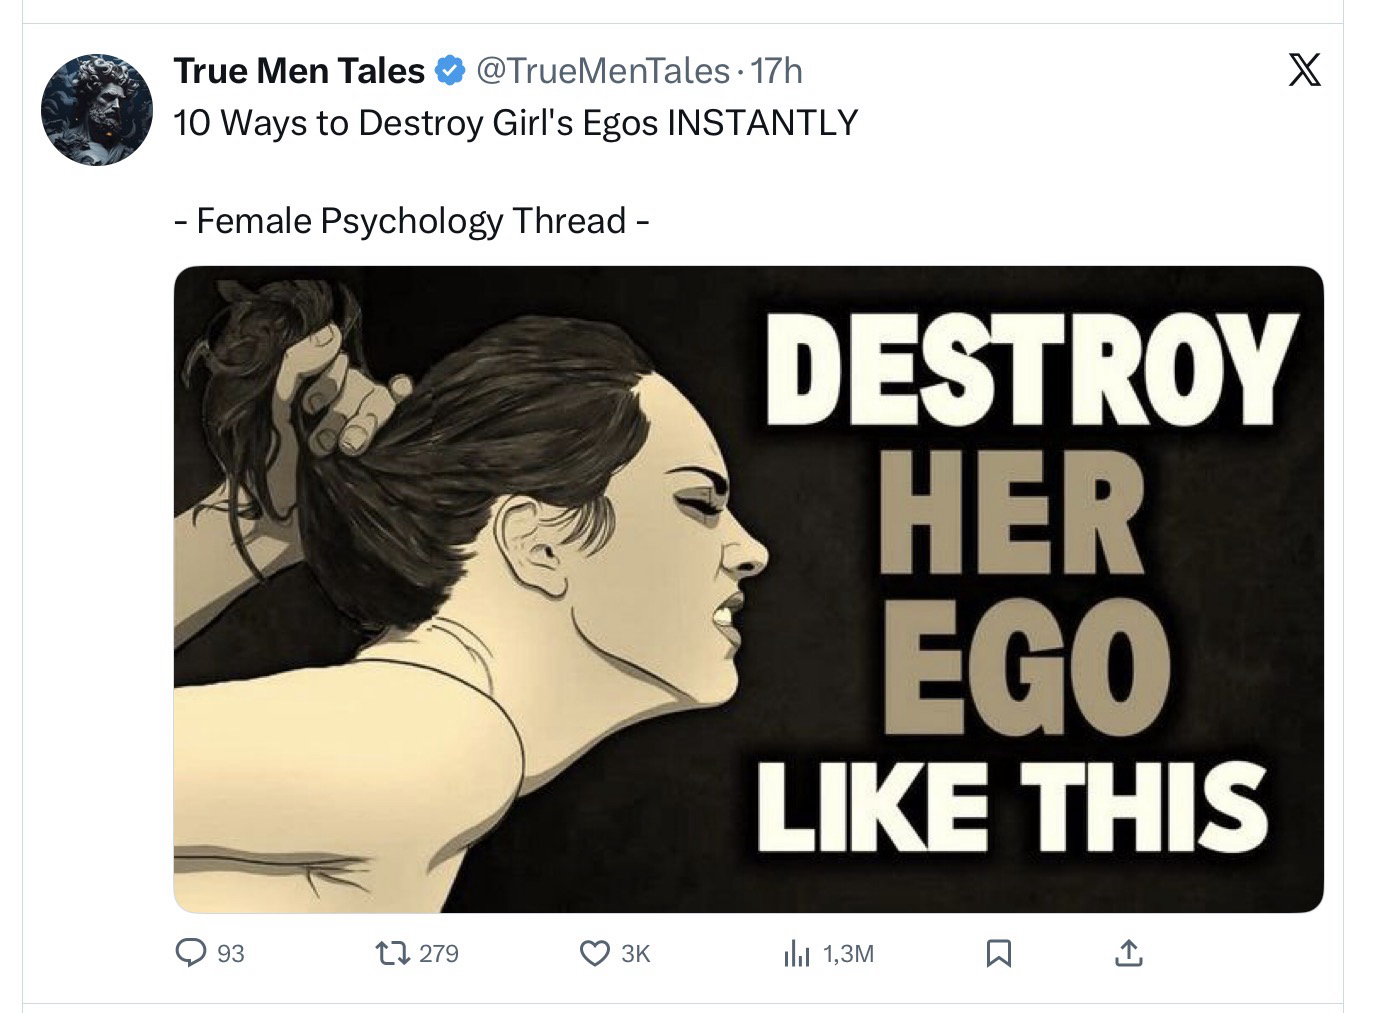This screenshot has height=1013, width=1398.
Task: Click the Female Psychology Thread text line
Action: (x=412, y=220)
